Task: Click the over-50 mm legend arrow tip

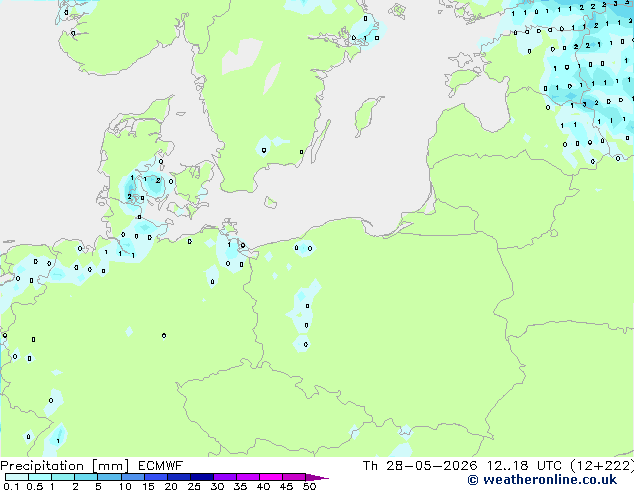Action: (x=317, y=477)
